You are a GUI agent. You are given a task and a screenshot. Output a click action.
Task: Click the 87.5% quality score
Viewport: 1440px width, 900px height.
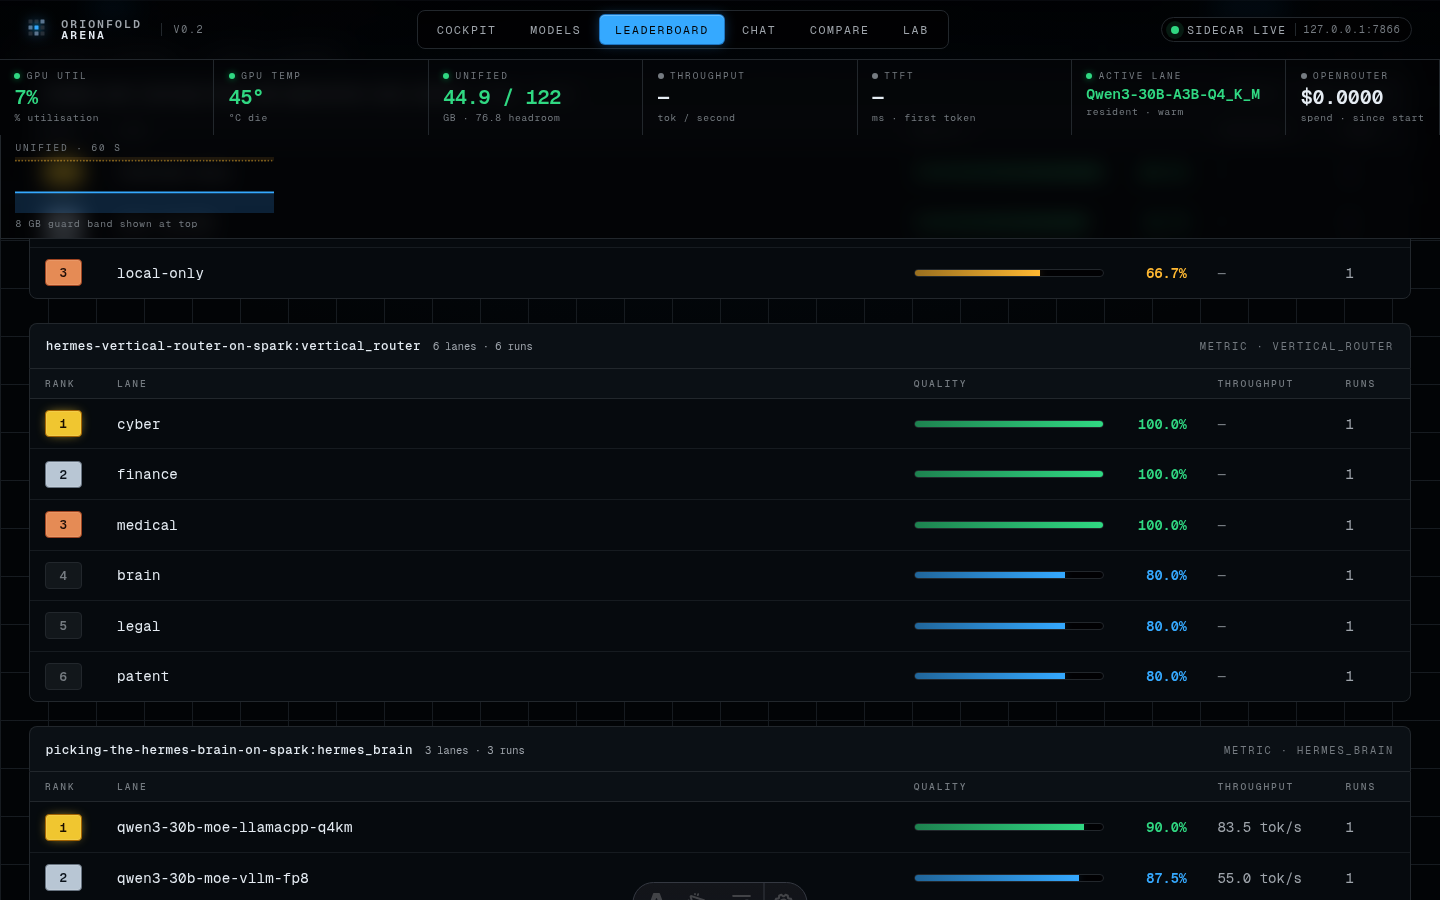click(x=1166, y=878)
